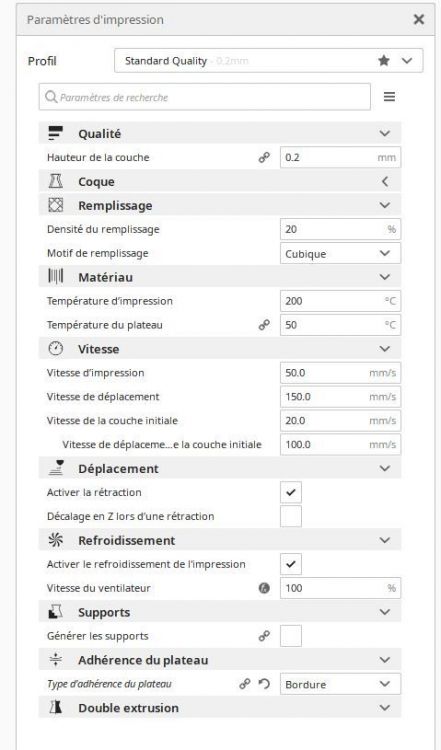Click the Matériau section heading

coord(105,277)
